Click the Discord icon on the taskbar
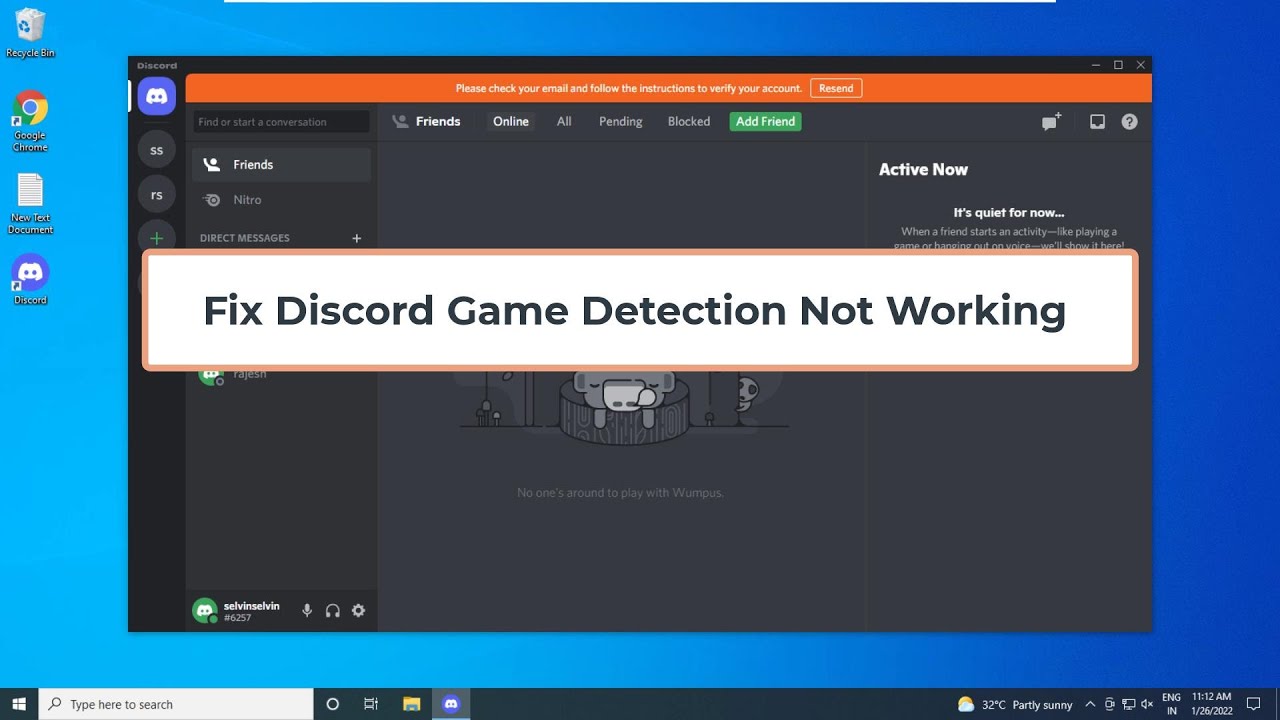This screenshot has height=720, width=1280. click(x=451, y=704)
